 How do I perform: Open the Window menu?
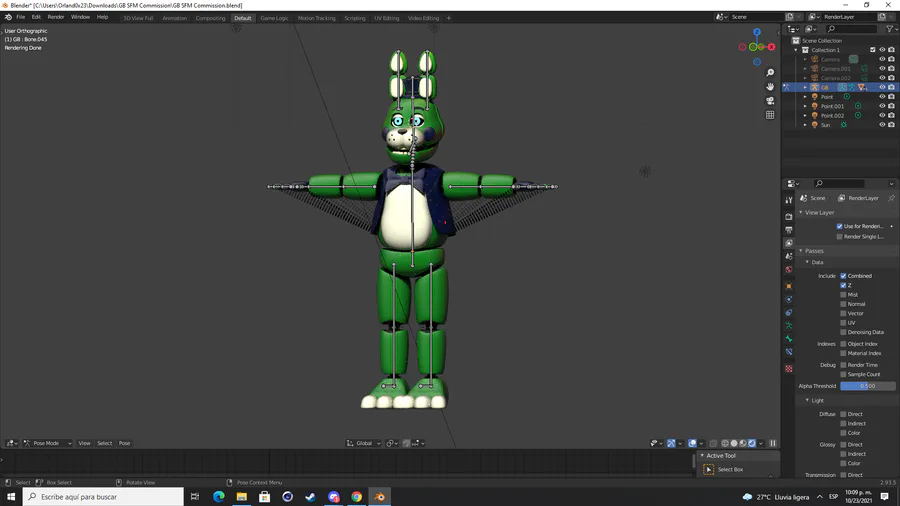coord(80,17)
